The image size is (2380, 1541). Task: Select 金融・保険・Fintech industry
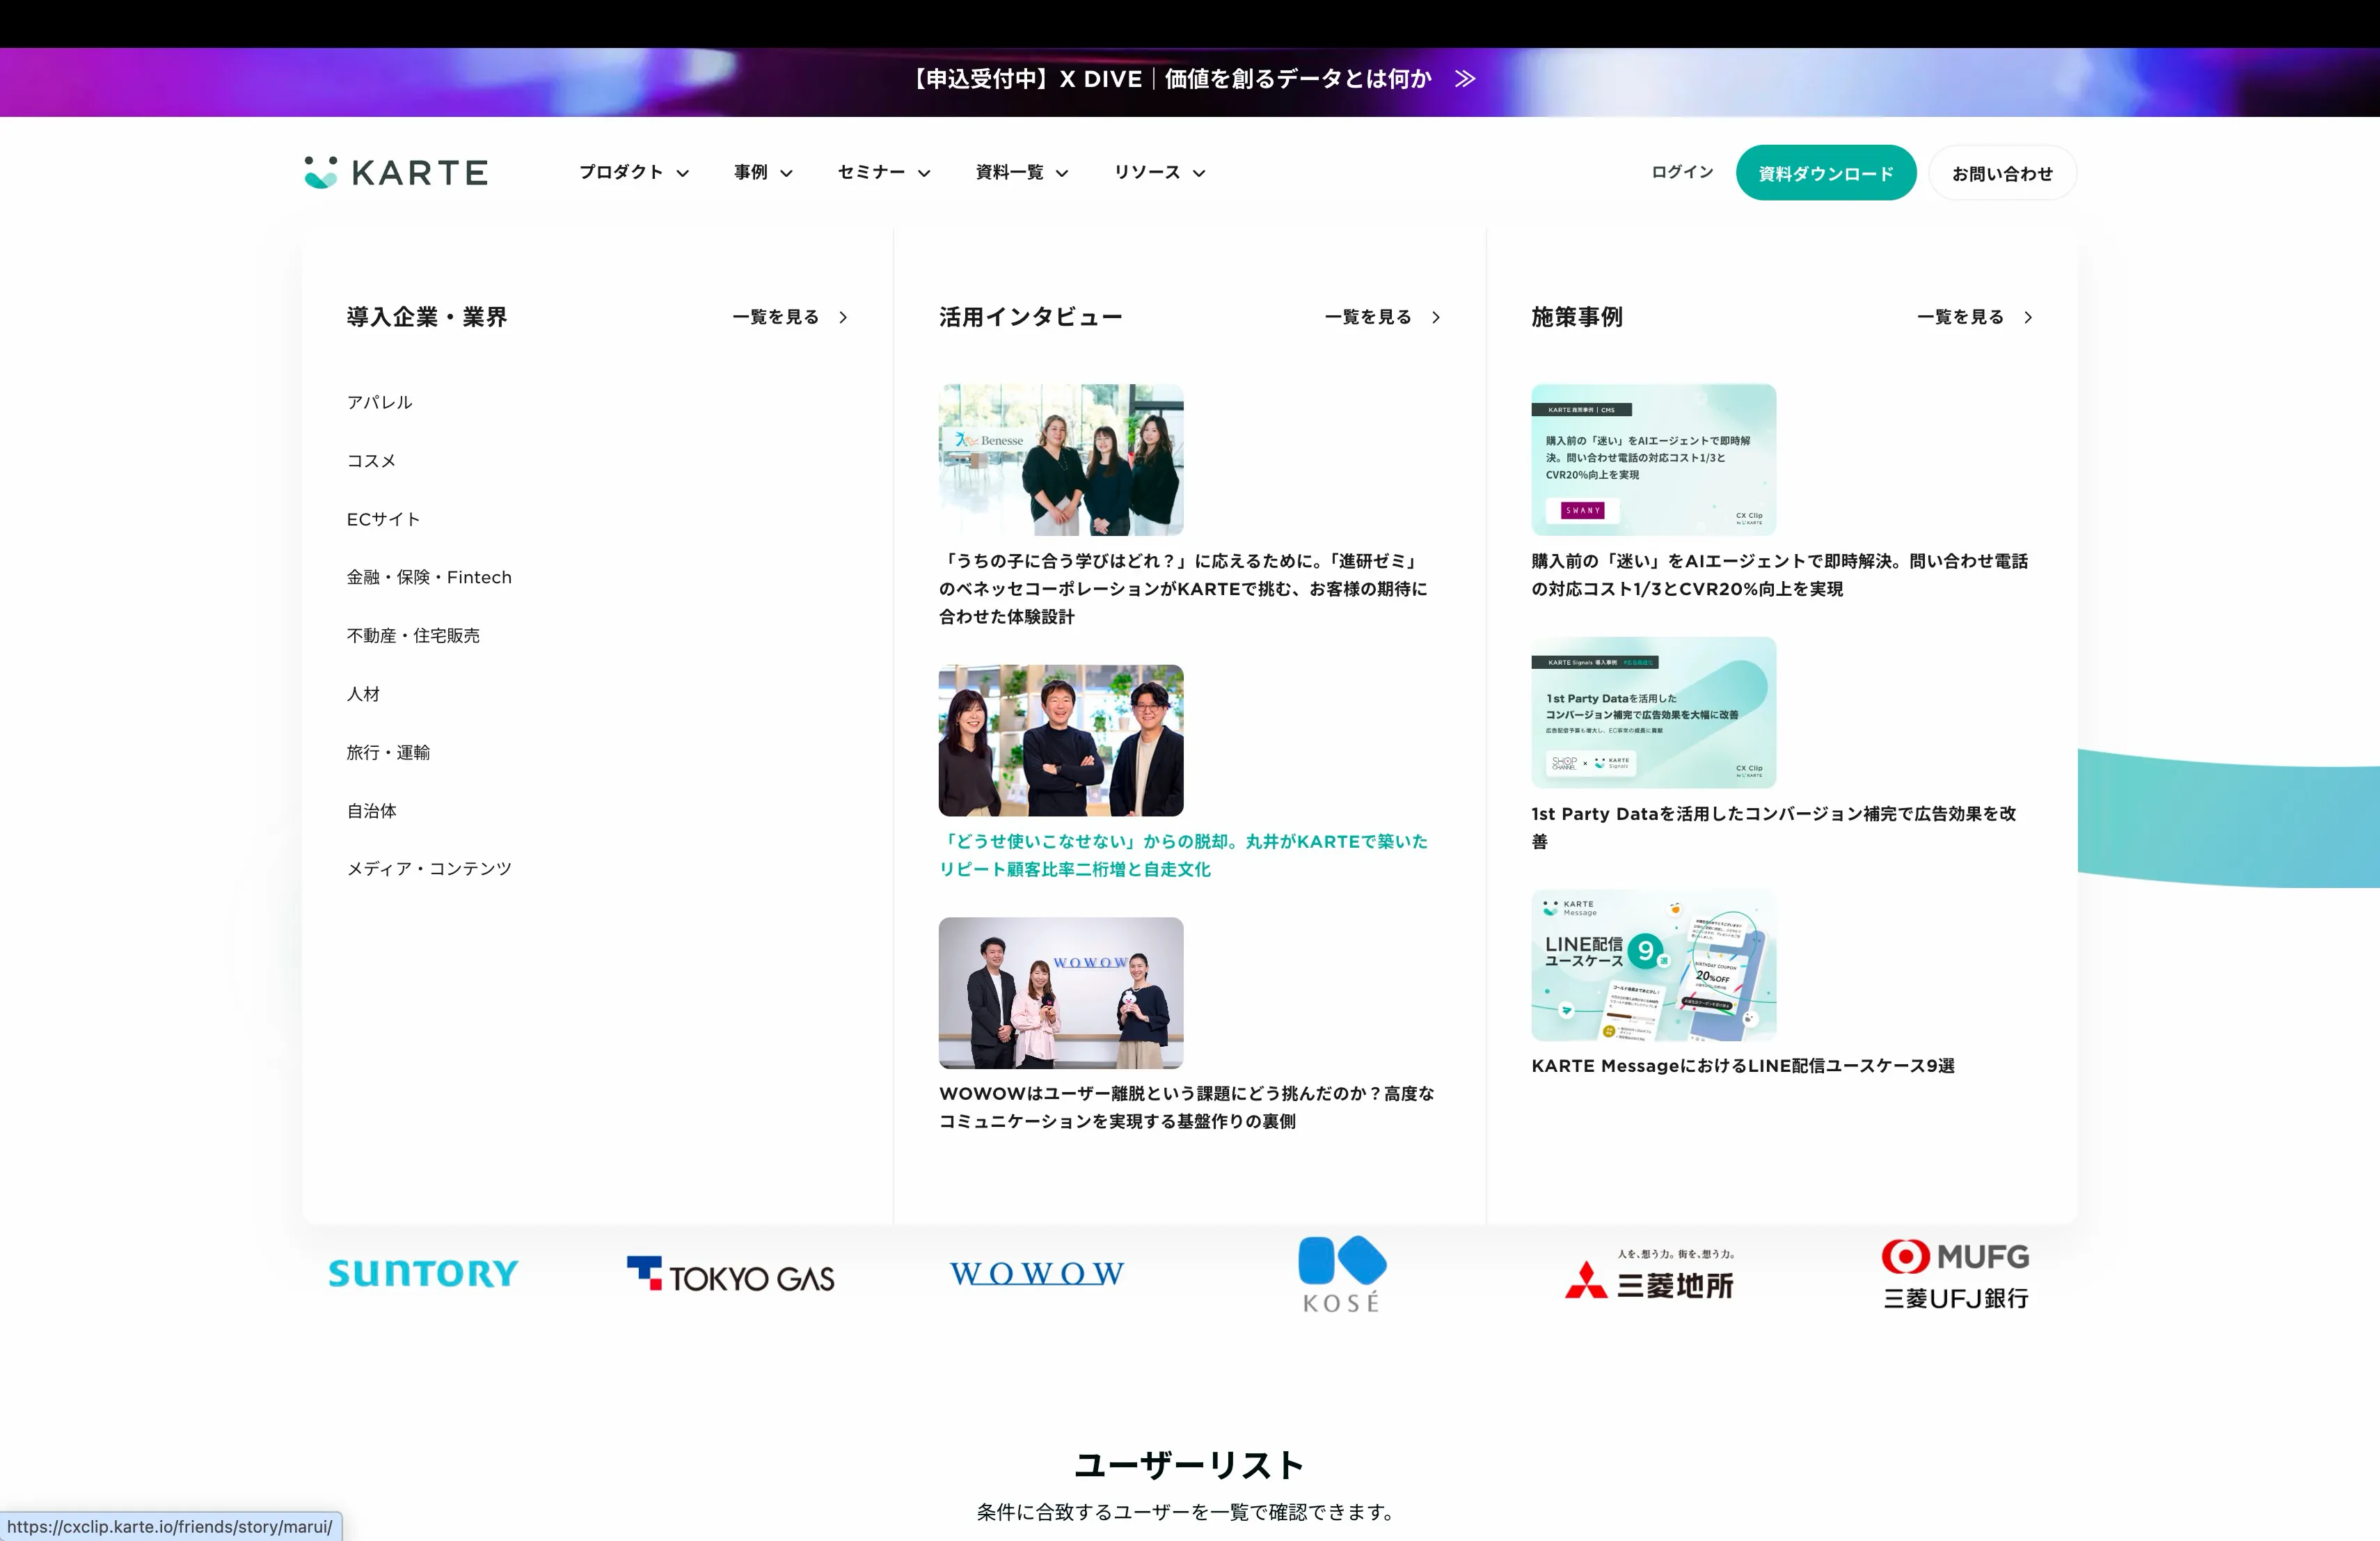(x=429, y=577)
